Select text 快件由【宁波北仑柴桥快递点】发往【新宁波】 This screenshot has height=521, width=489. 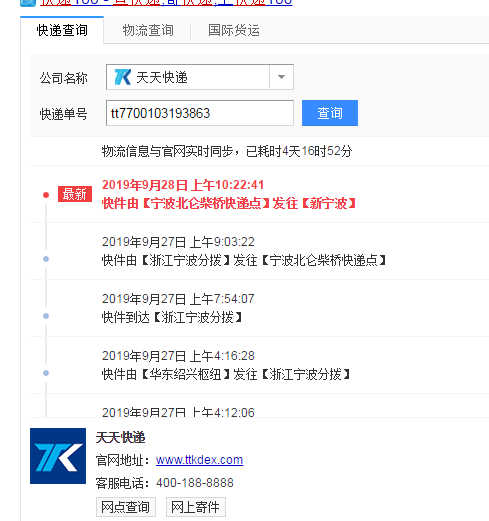point(229,203)
